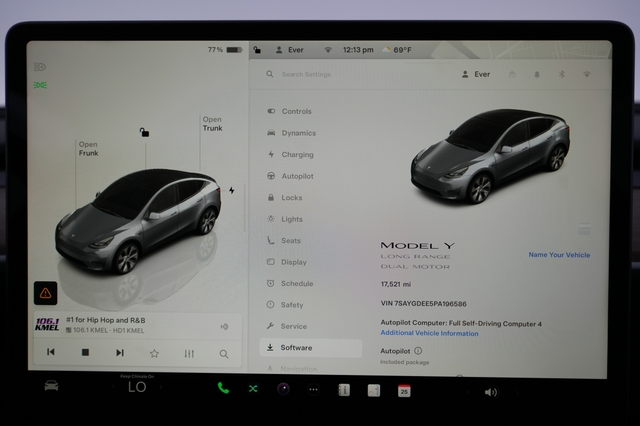Open the Phone app in bottom bar

click(x=223, y=388)
